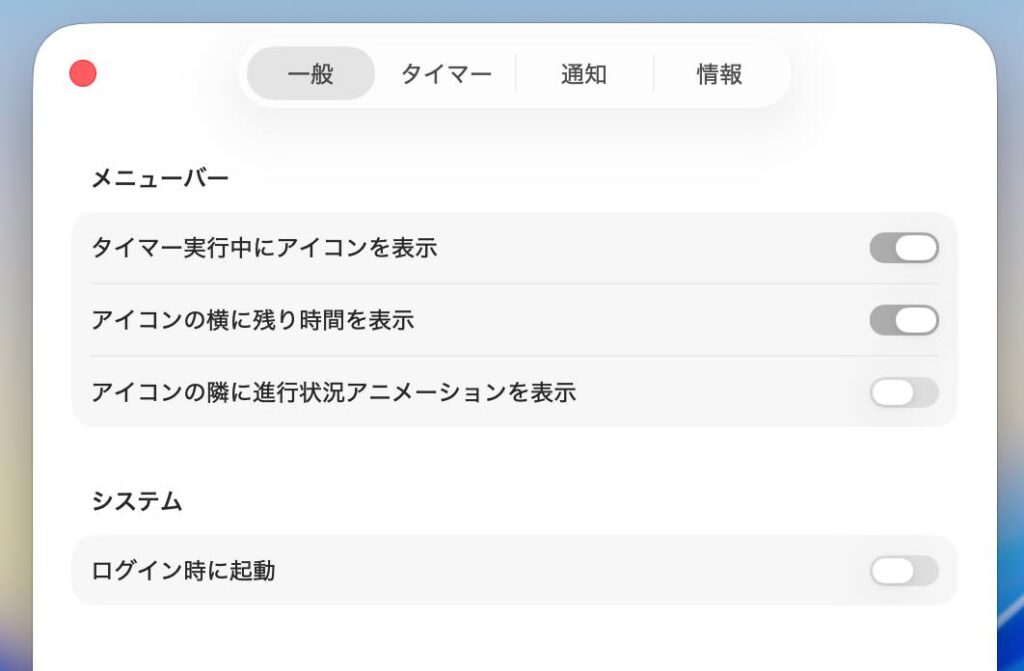This screenshot has height=671, width=1024.
Task: Click empty title area right of 情報 tab
Action: coord(888,74)
